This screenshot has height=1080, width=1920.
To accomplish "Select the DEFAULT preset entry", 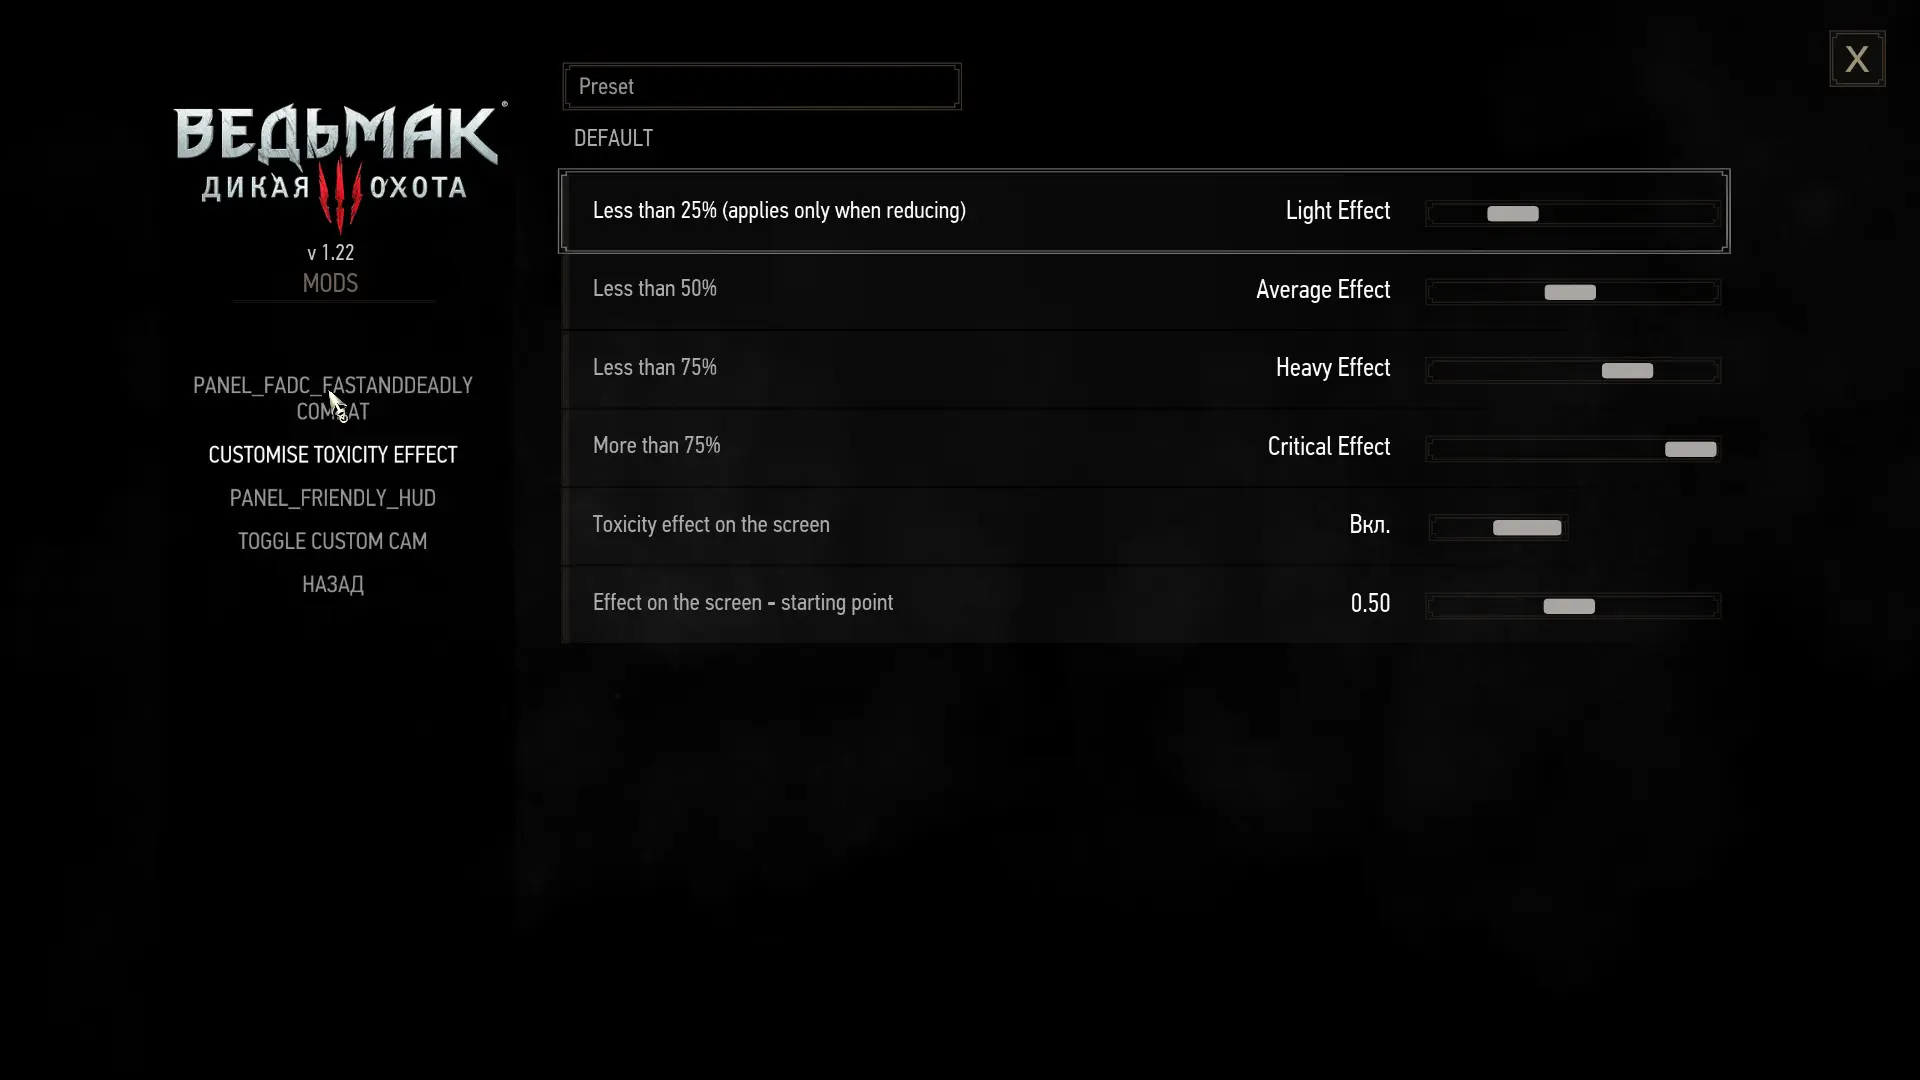I will coord(613,138).
